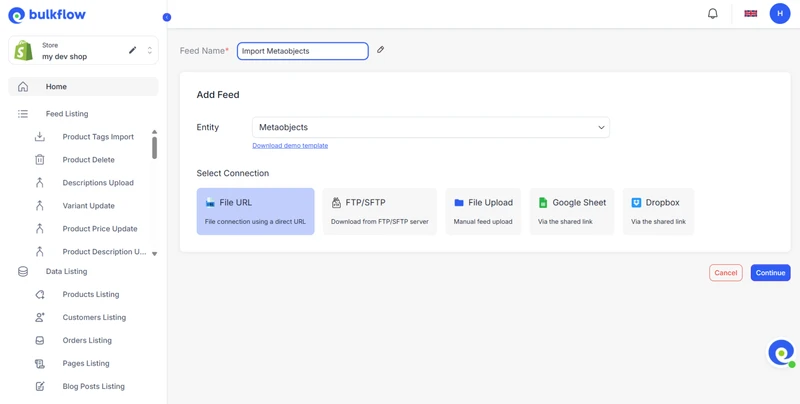Open the user avatar menu H

tap(780, 14)
